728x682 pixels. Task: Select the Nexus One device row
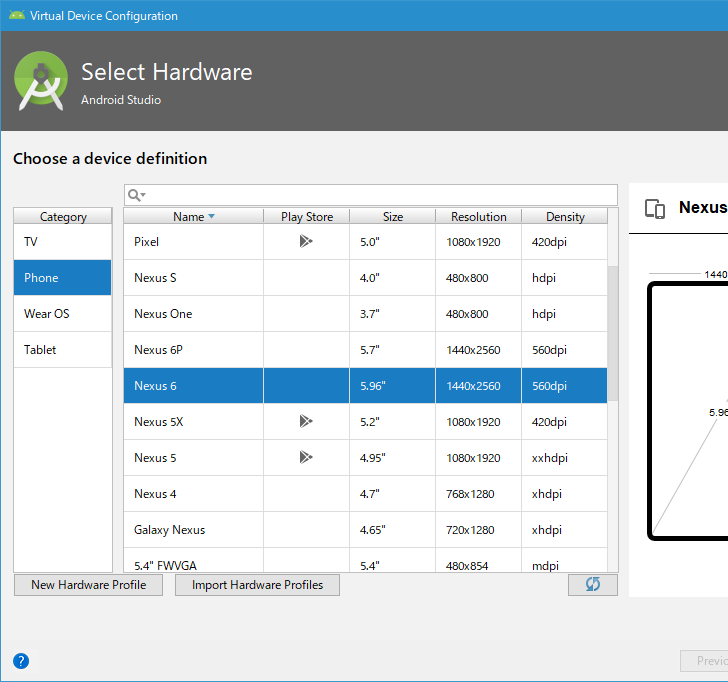tap(365, 314)
